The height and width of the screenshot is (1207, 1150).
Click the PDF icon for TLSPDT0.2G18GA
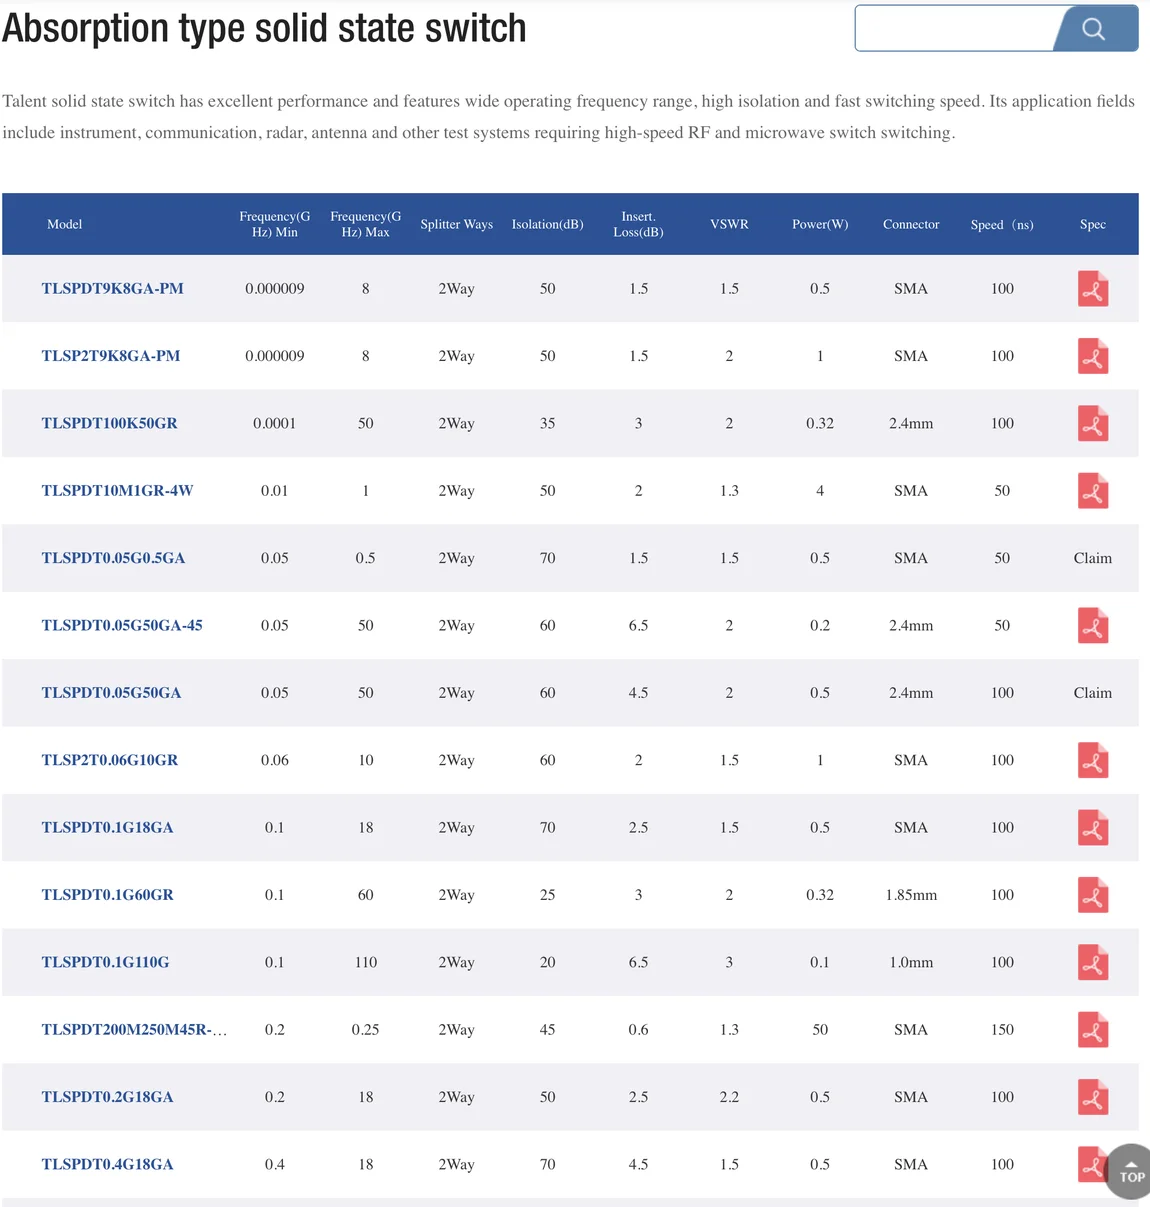[1092, 1098]
